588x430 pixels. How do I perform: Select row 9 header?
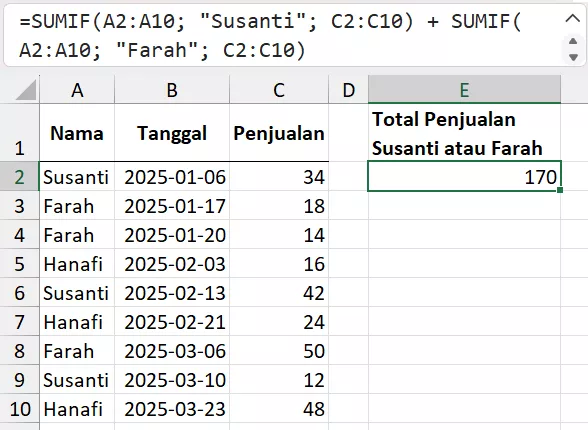20,379
